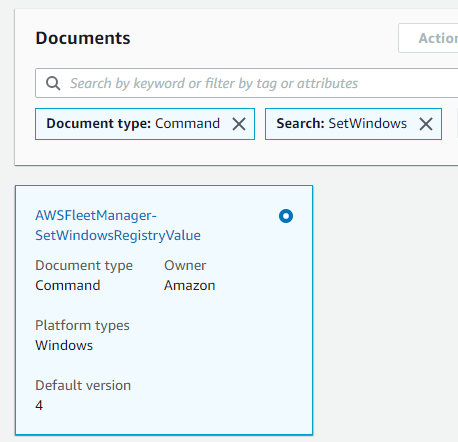
Task: Click the Search: SetWindows filter chip
Action: [x=353, y=124]
